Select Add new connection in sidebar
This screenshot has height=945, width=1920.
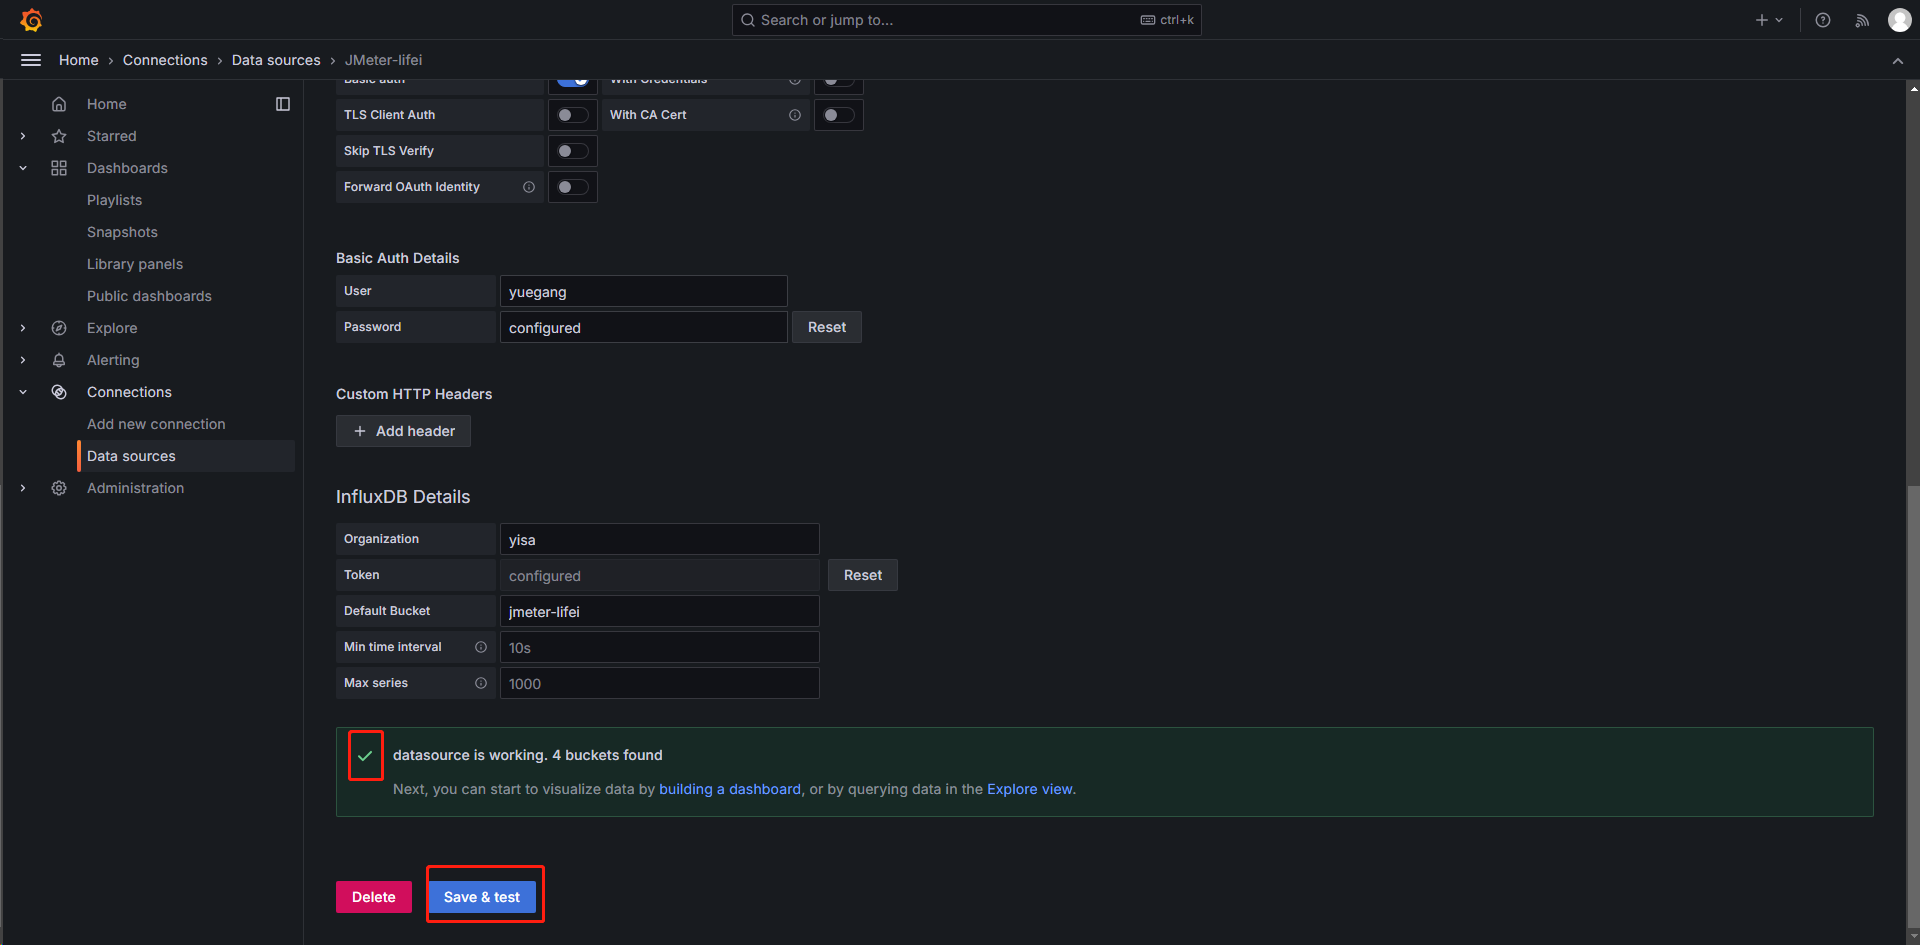[156, 424]
